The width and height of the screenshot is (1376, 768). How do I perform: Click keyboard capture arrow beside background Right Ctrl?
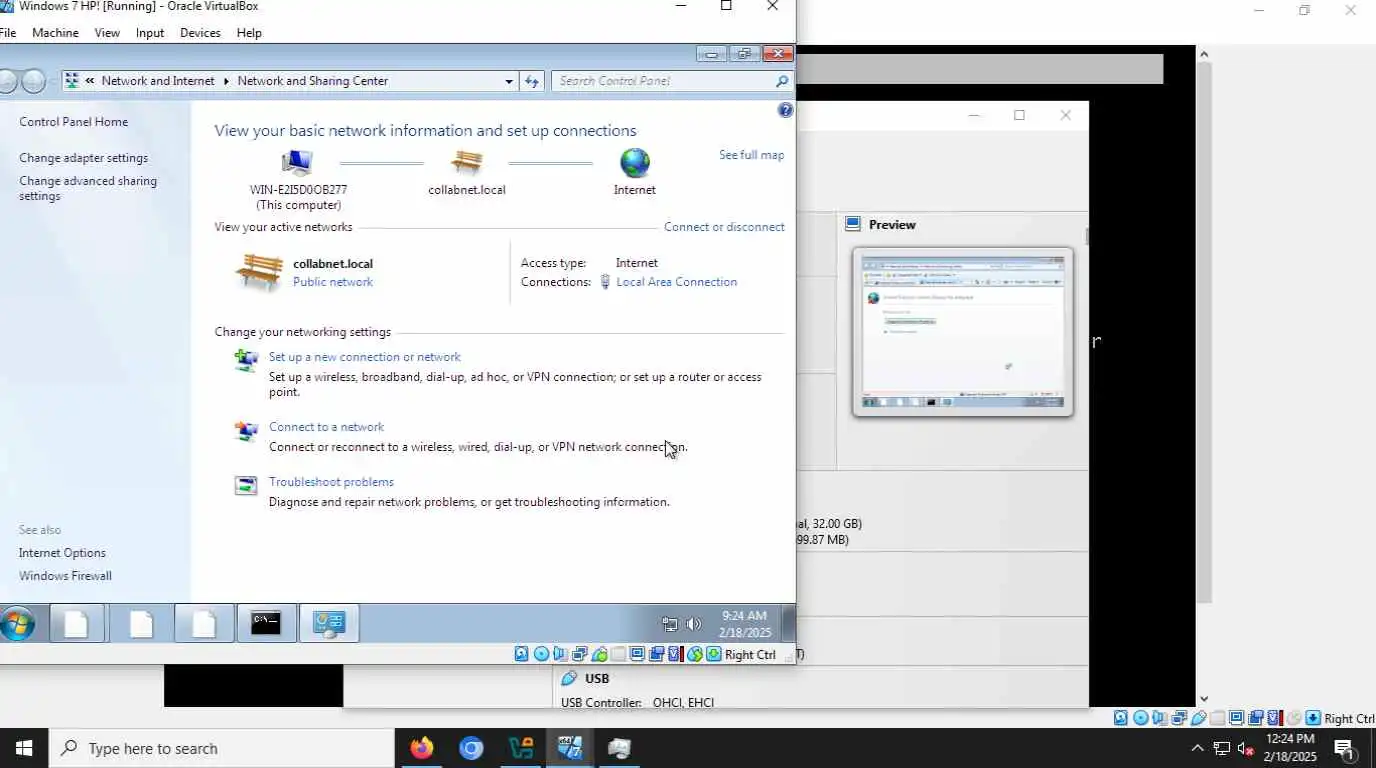point(1313,718)
